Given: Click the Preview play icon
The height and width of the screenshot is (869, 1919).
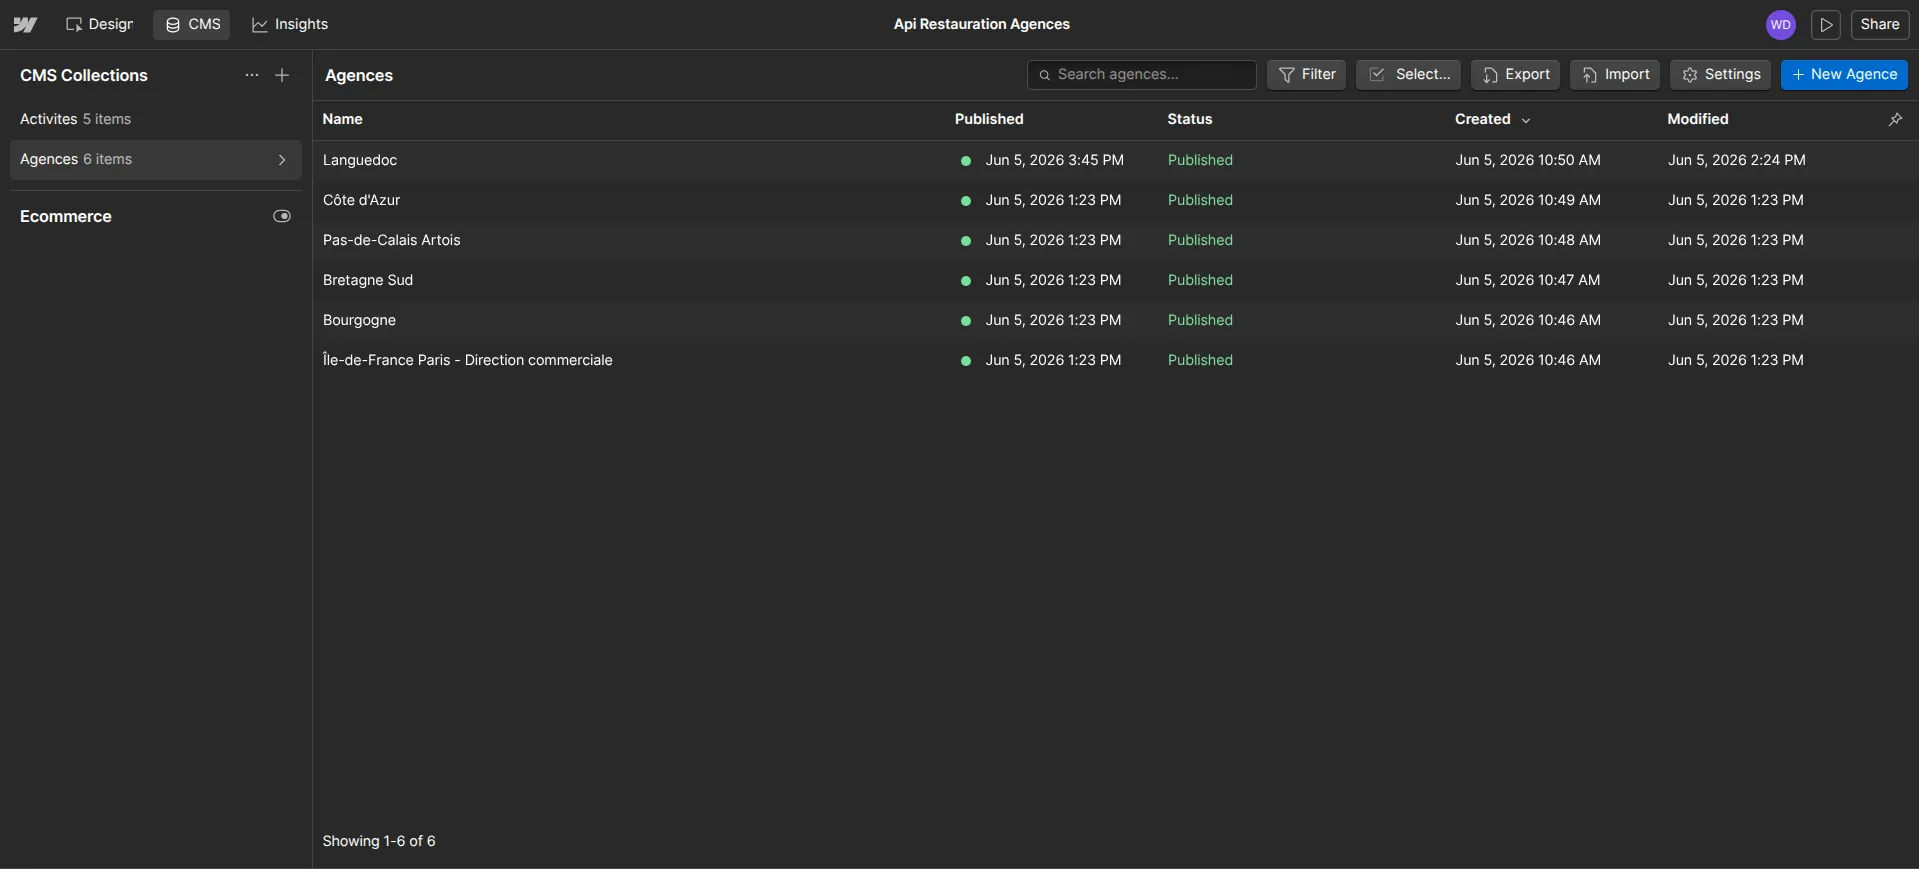Looking at the screenshot, I should point(1826,25).
